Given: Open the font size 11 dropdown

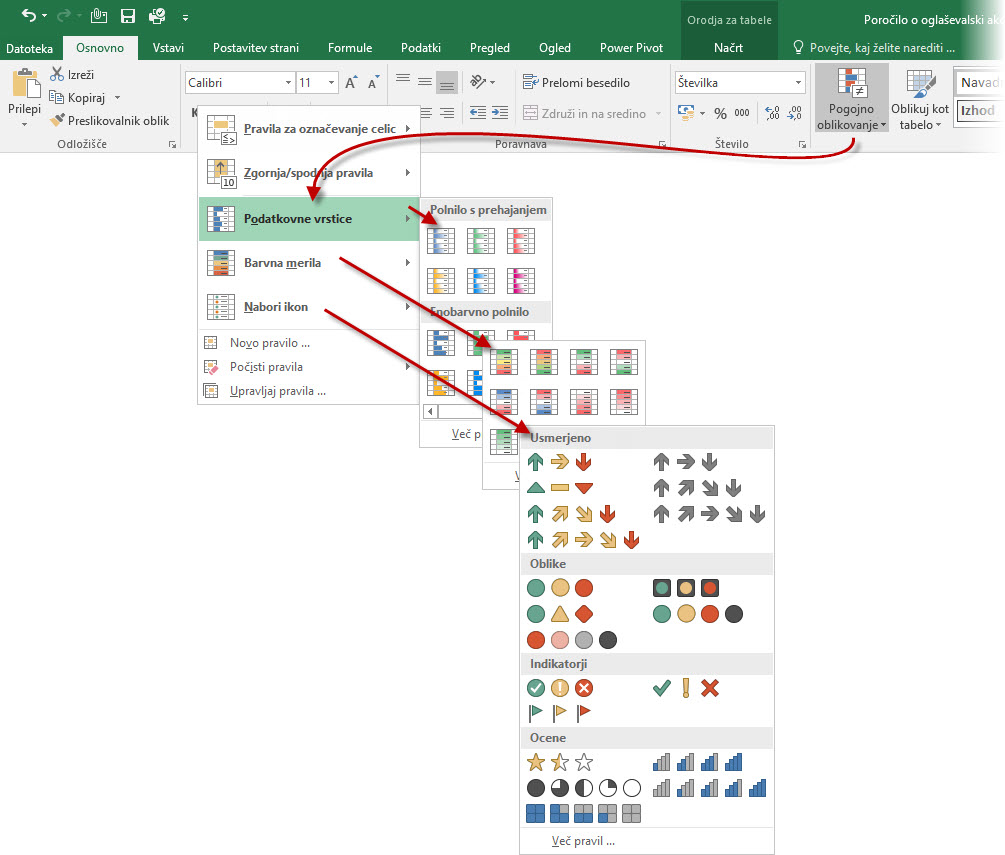Looking at the screenshot, I should 331,83.
